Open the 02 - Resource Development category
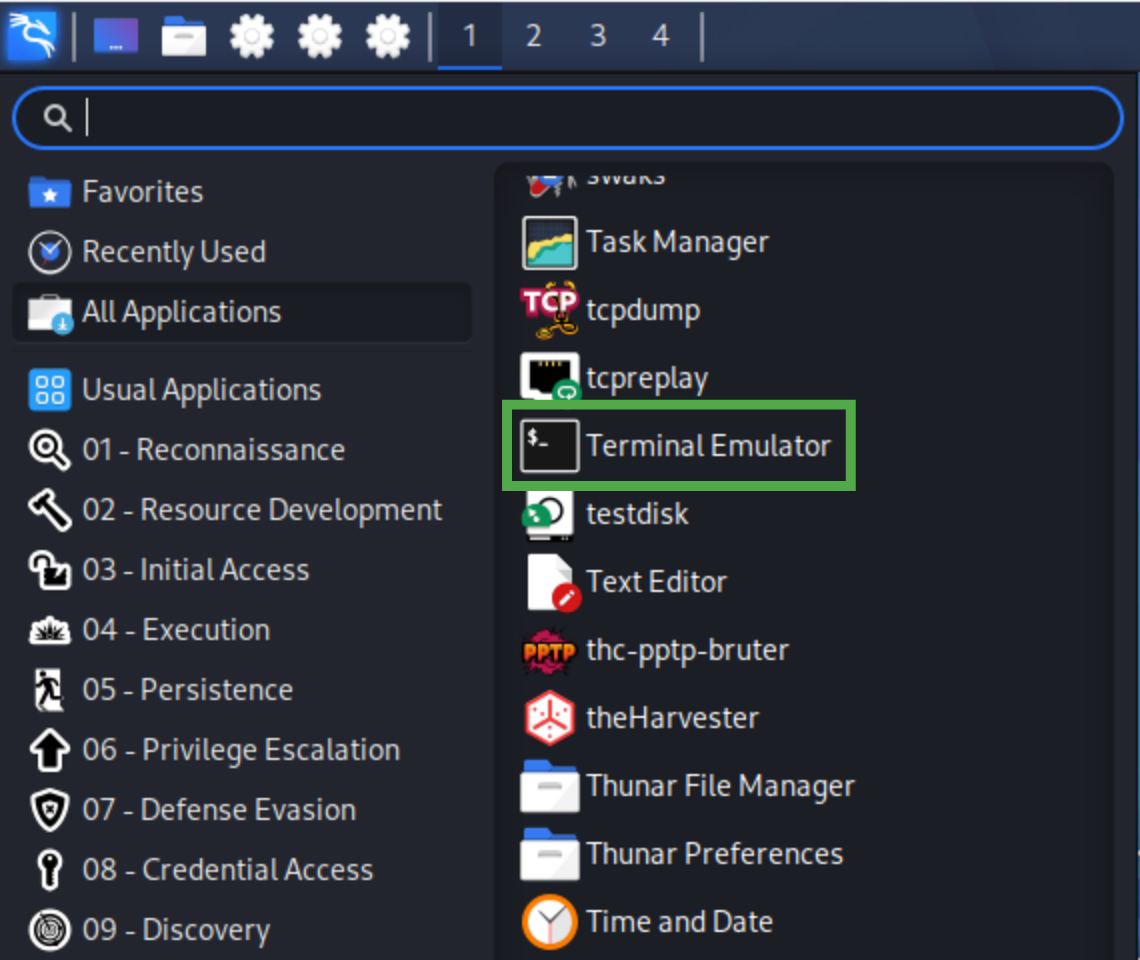The height and width of the screenshot is (960, 1140). (242, 510)
